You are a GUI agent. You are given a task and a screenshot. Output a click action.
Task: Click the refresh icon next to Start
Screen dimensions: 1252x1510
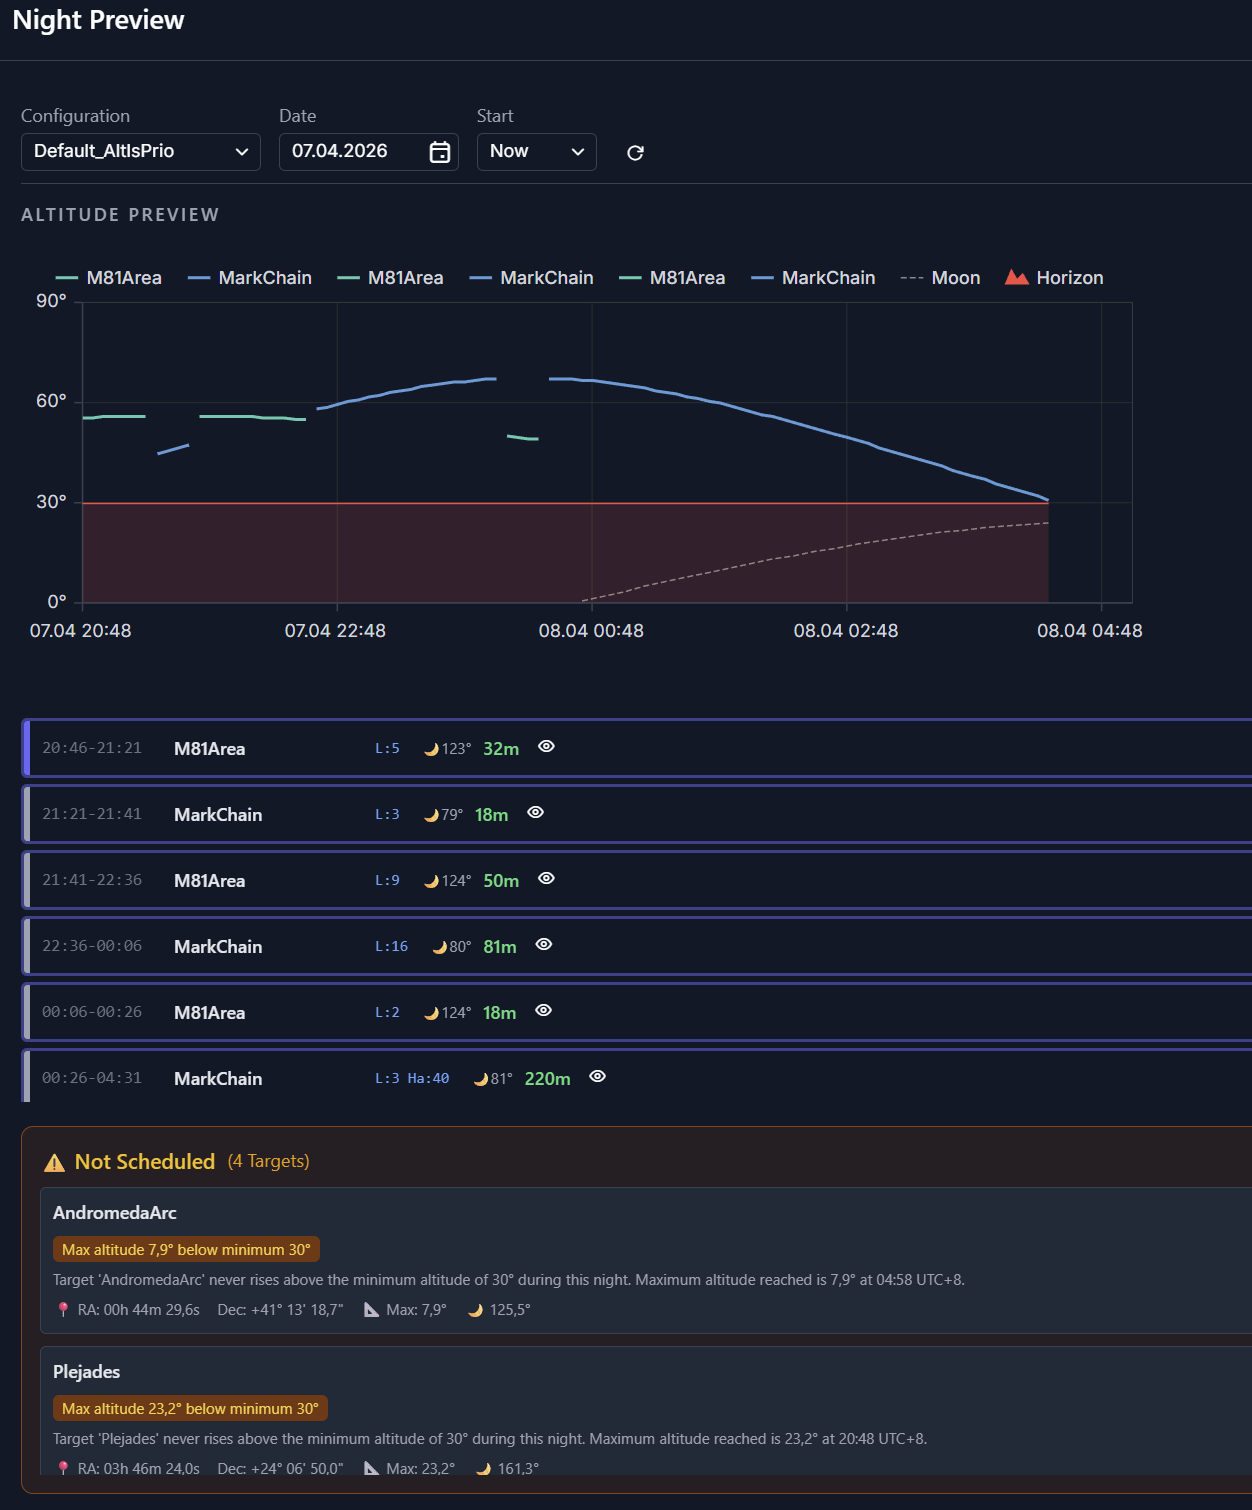(635, 153)
